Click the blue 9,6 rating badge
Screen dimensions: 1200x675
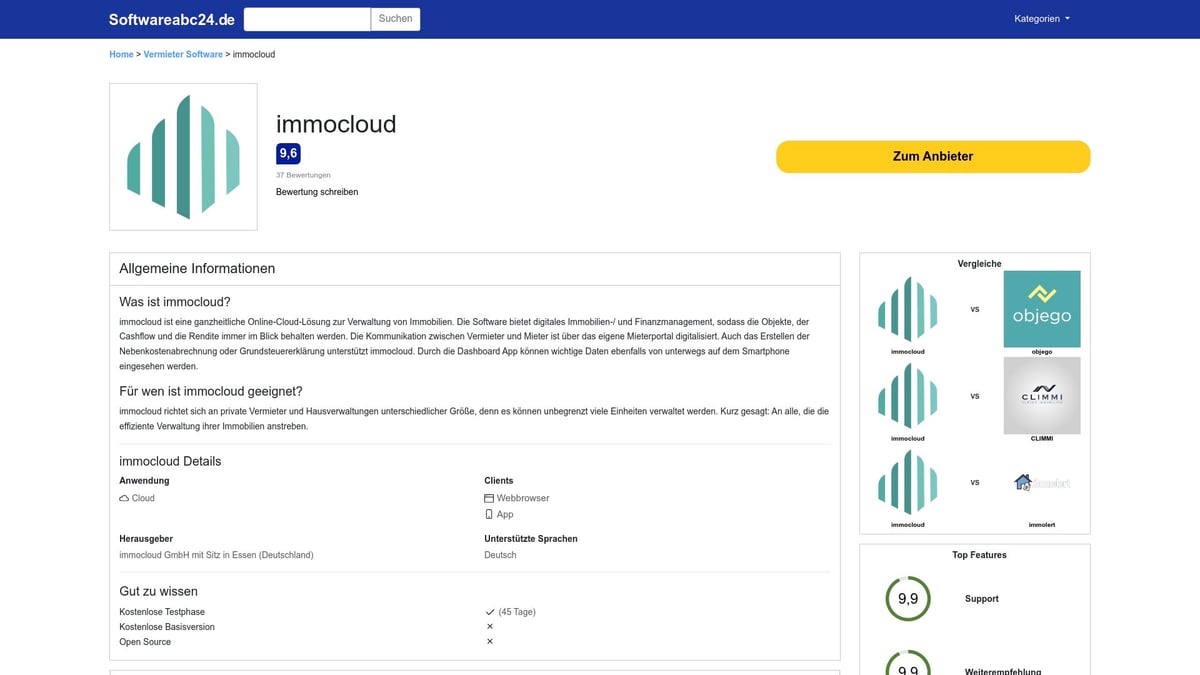click(x=288, y=153)
